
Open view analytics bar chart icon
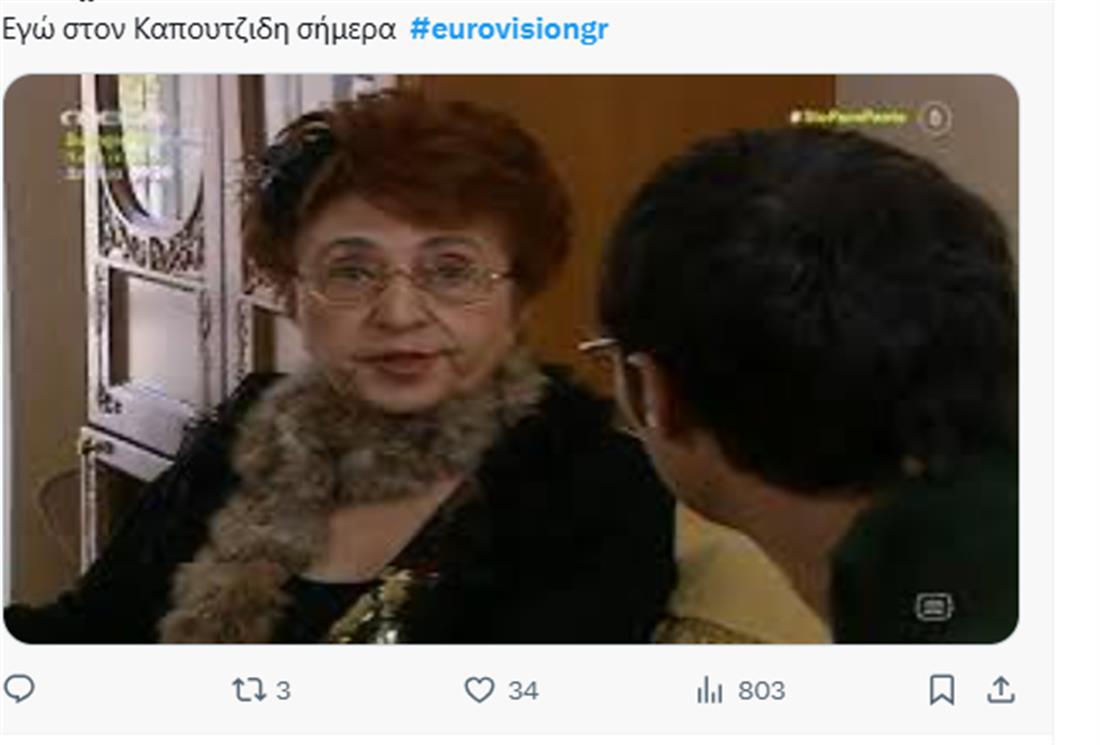[x=710, y=690]
